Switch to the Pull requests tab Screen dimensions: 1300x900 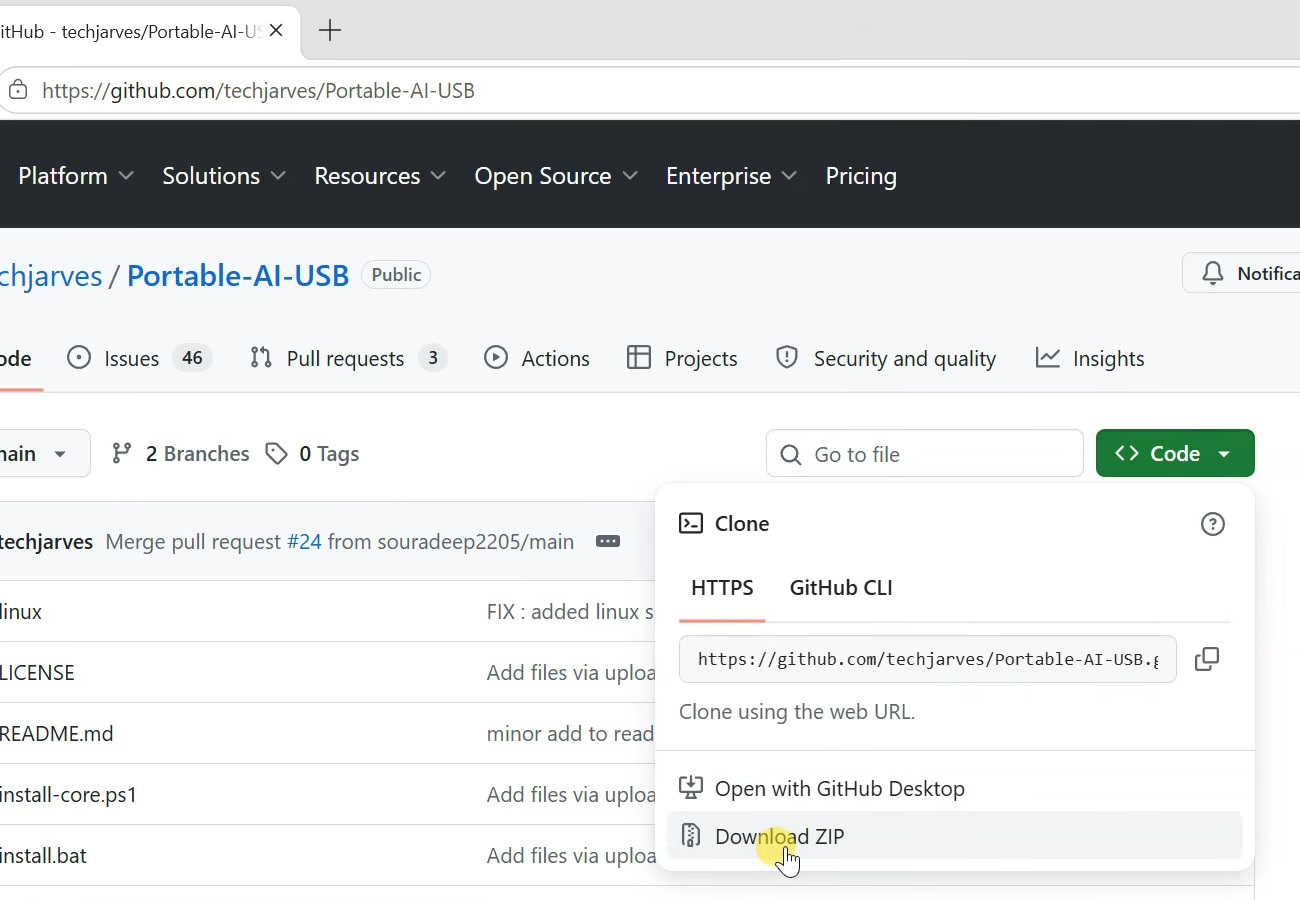348,358
